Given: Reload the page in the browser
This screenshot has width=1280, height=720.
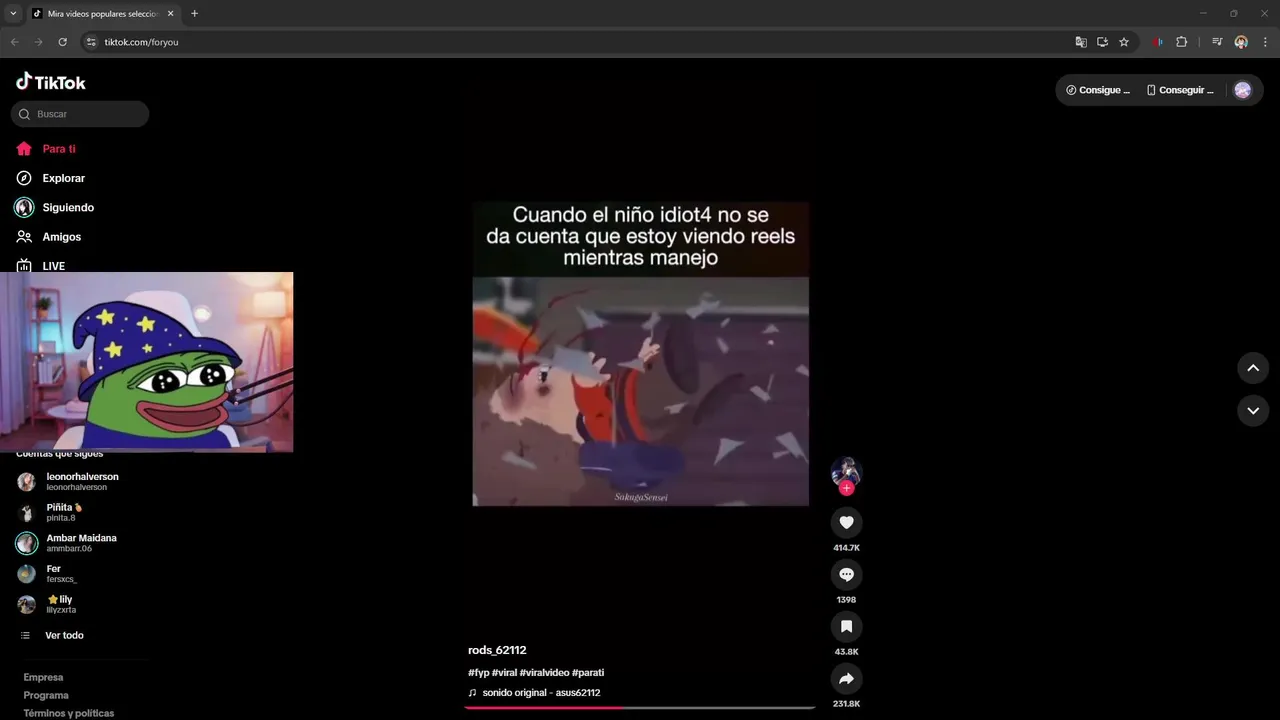Looking at the screenshot, I should tap(62, 42).
